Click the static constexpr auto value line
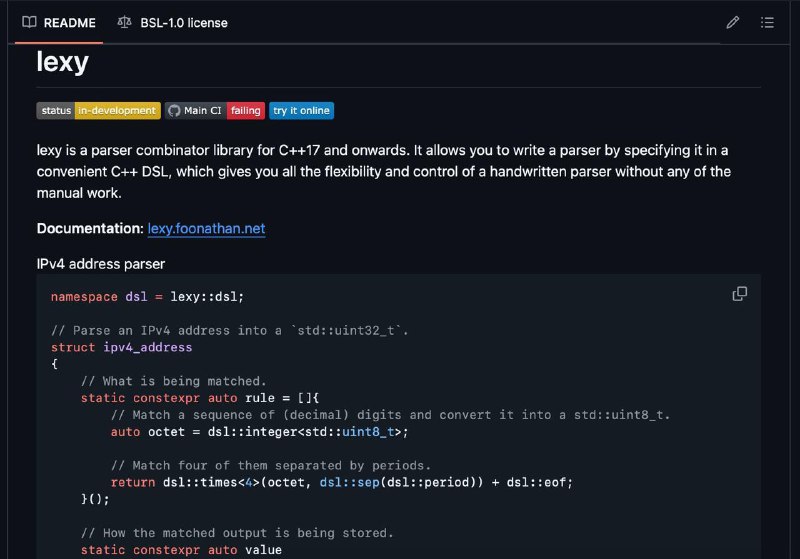The width and height of the screenshot is (800, 559). 181,550
